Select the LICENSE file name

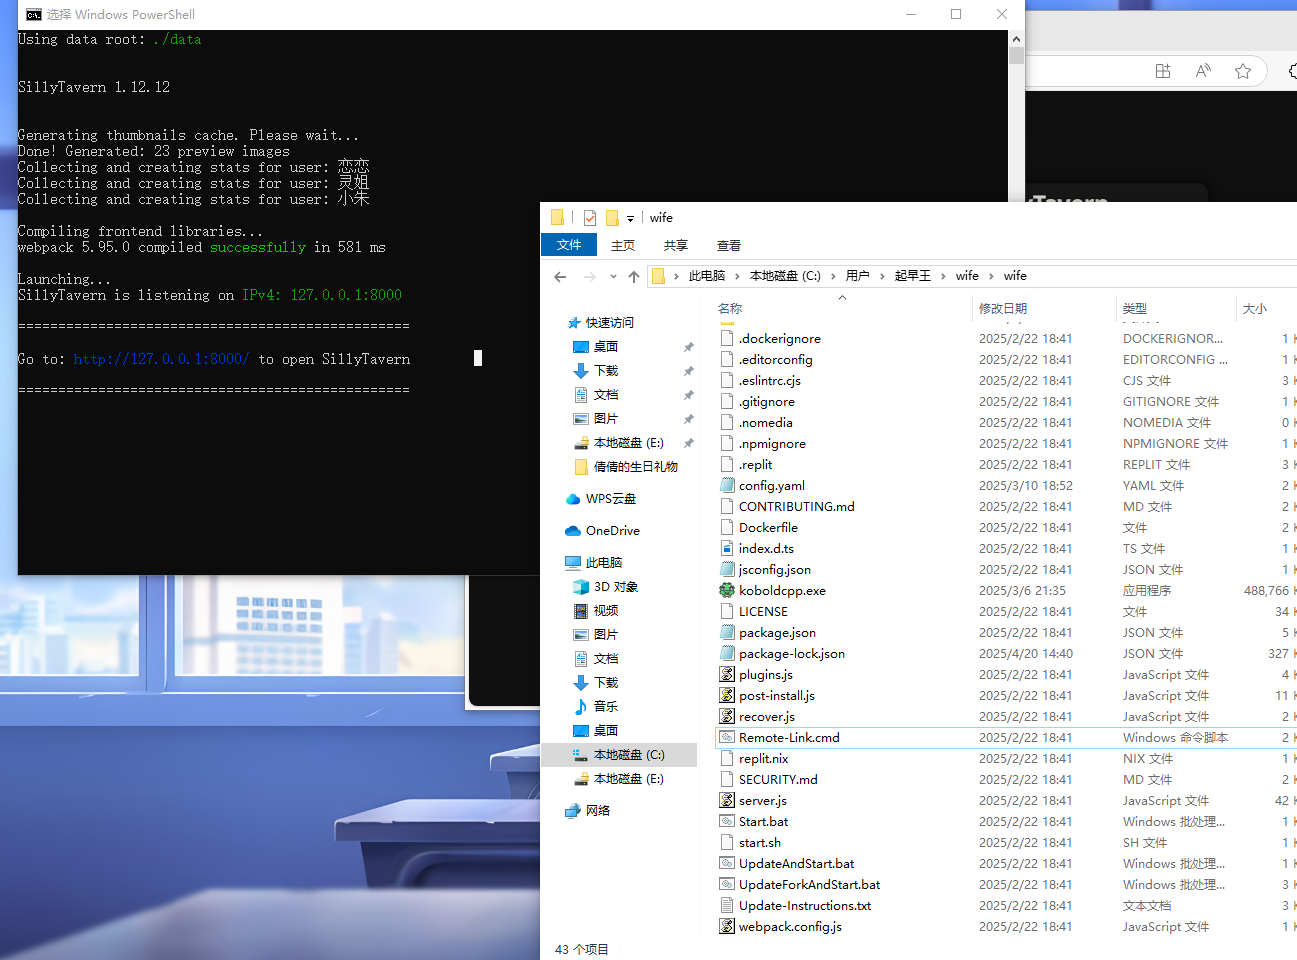coord(763,611)
